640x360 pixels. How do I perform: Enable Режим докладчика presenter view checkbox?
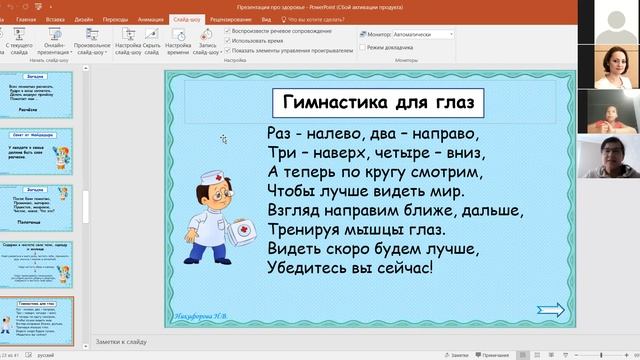(x=362, y=47)
